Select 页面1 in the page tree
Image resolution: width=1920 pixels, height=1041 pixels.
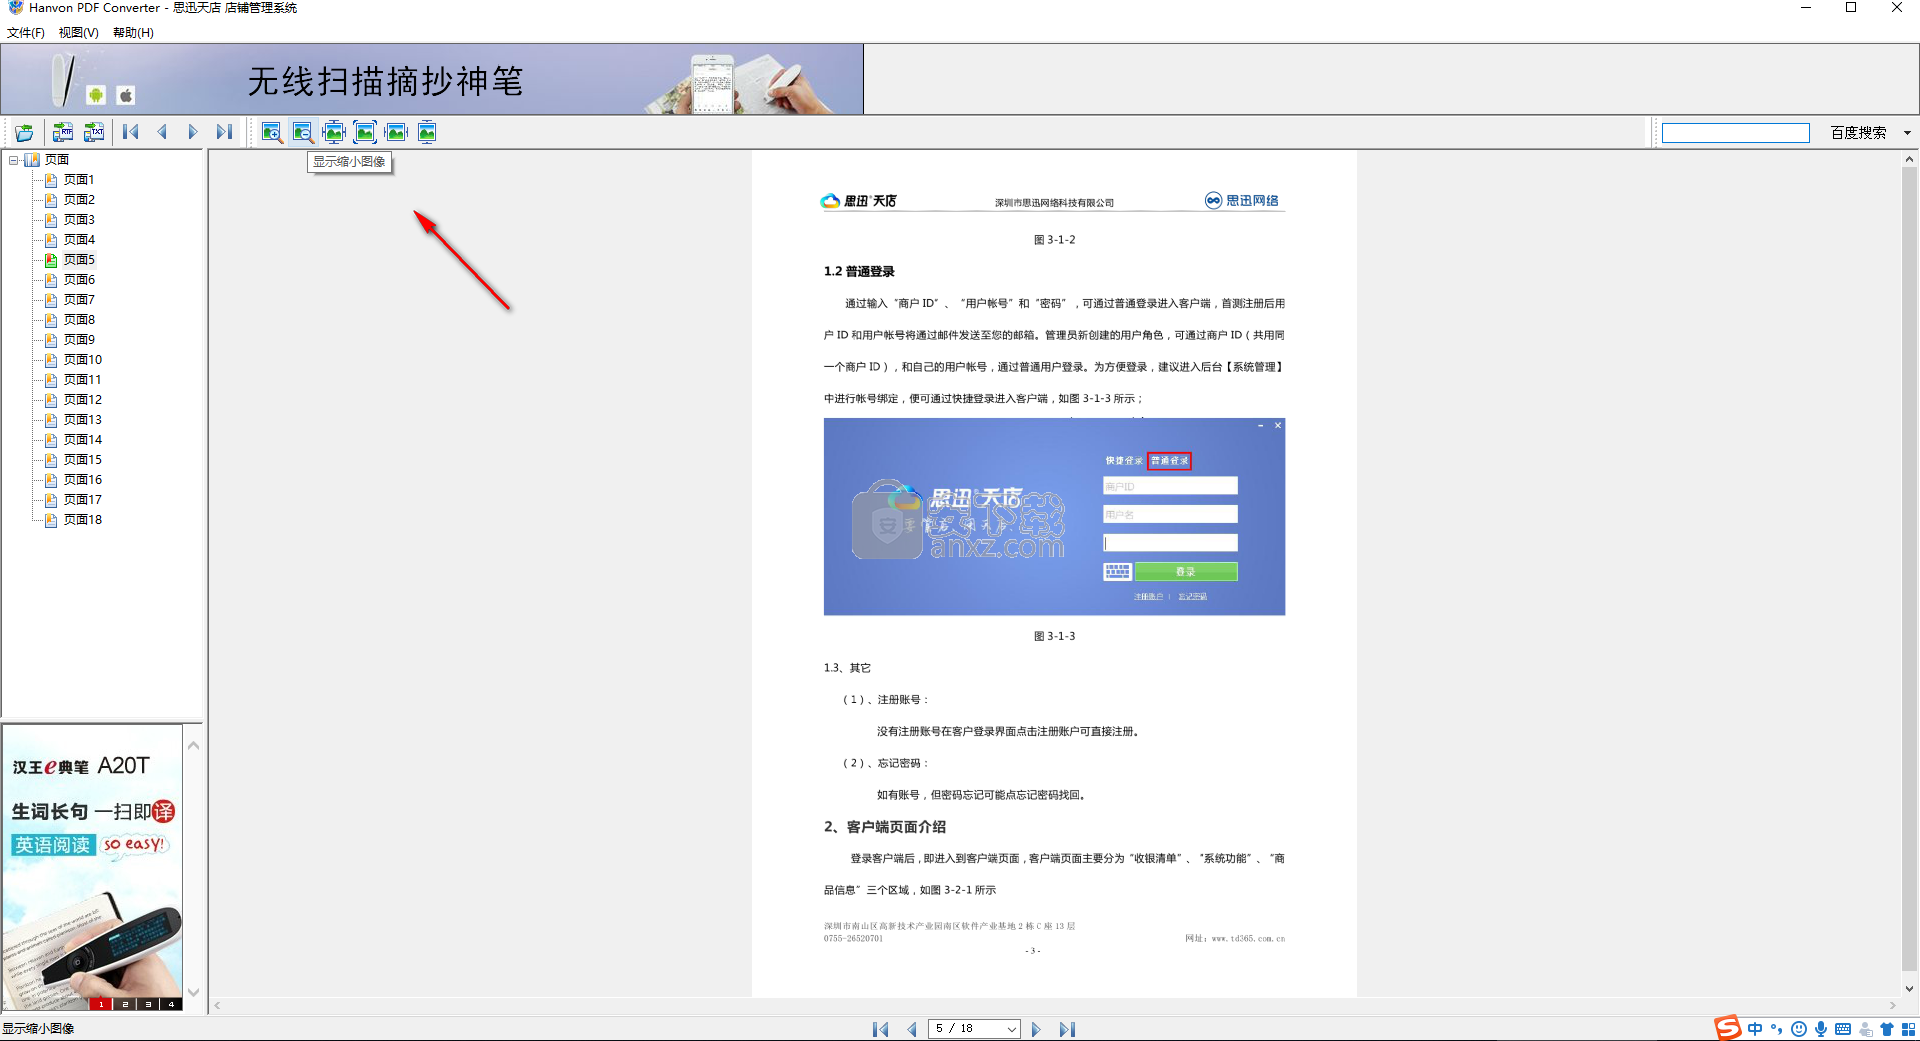tap(79, 180)
